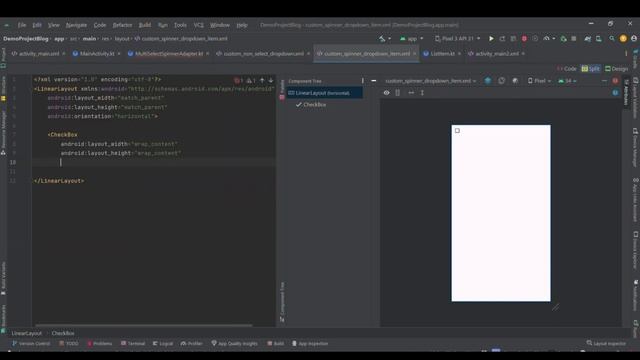Open the Tools menu
This screenshot has height=360, width=640.
click(x=180, y=25)
